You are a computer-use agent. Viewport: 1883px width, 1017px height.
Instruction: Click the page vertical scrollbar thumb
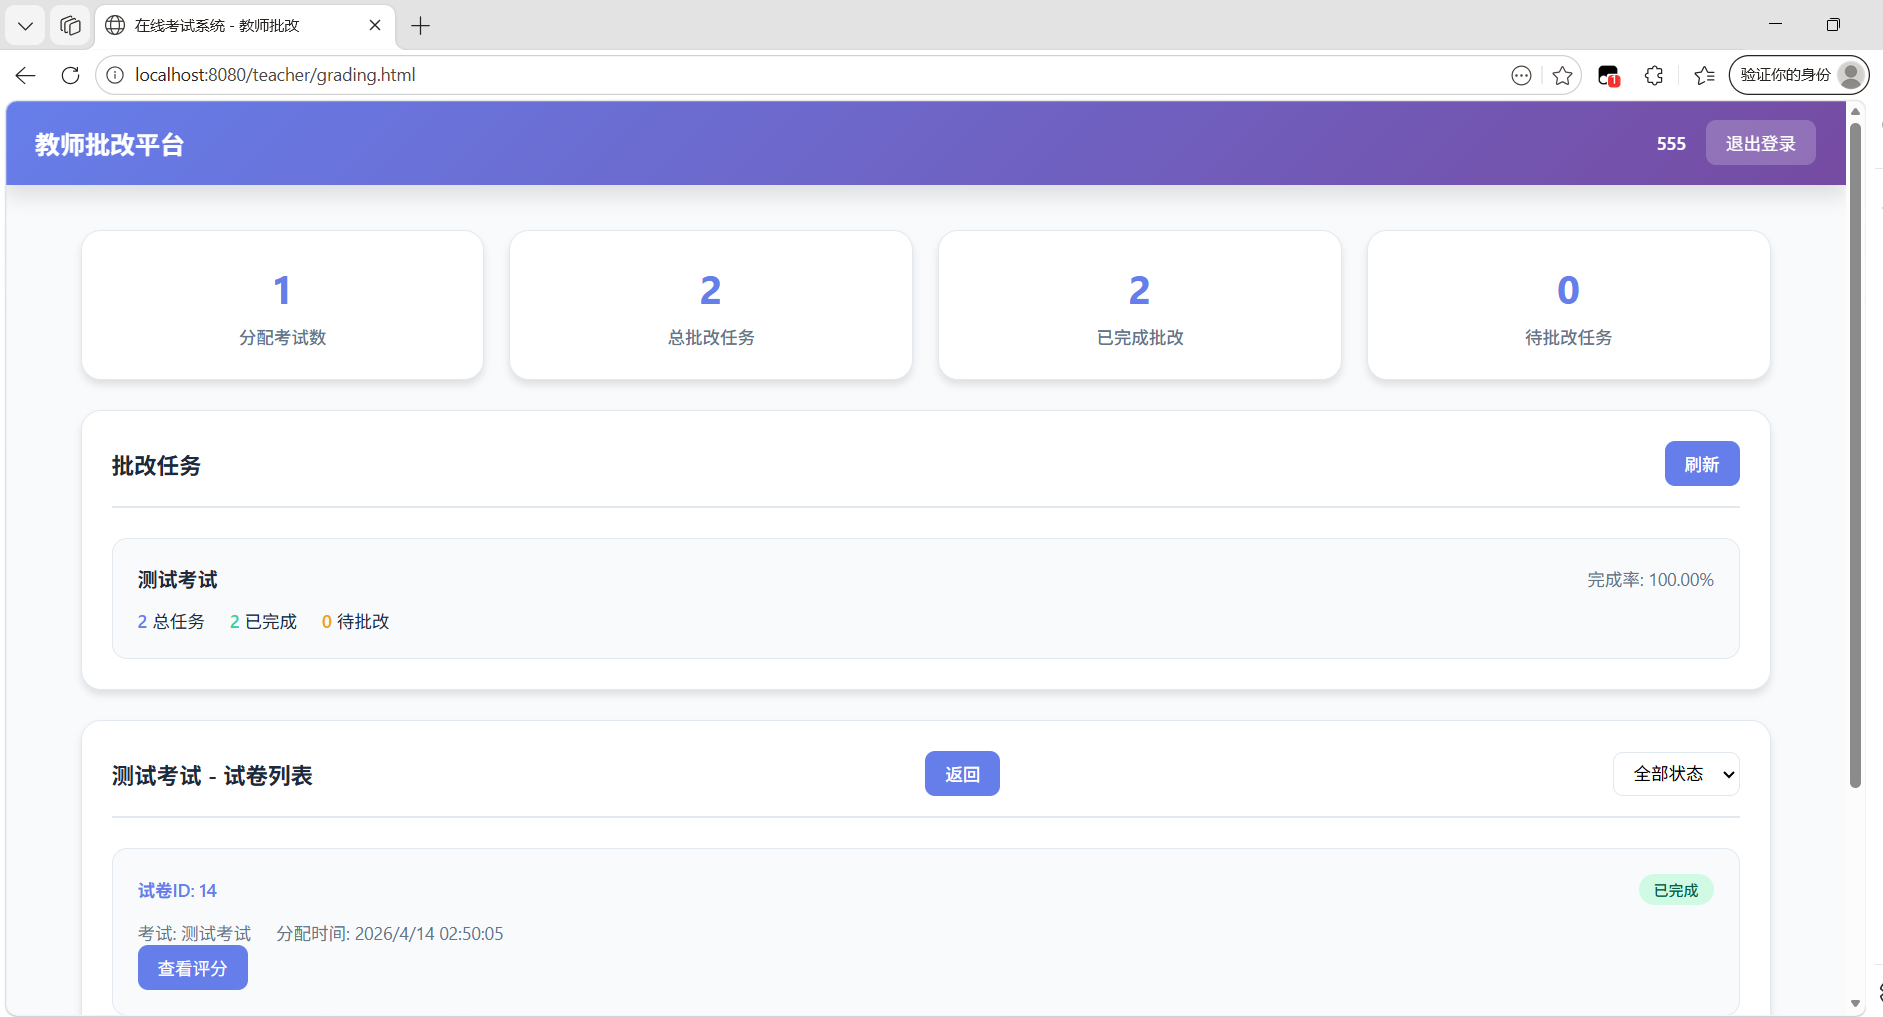1855,450
